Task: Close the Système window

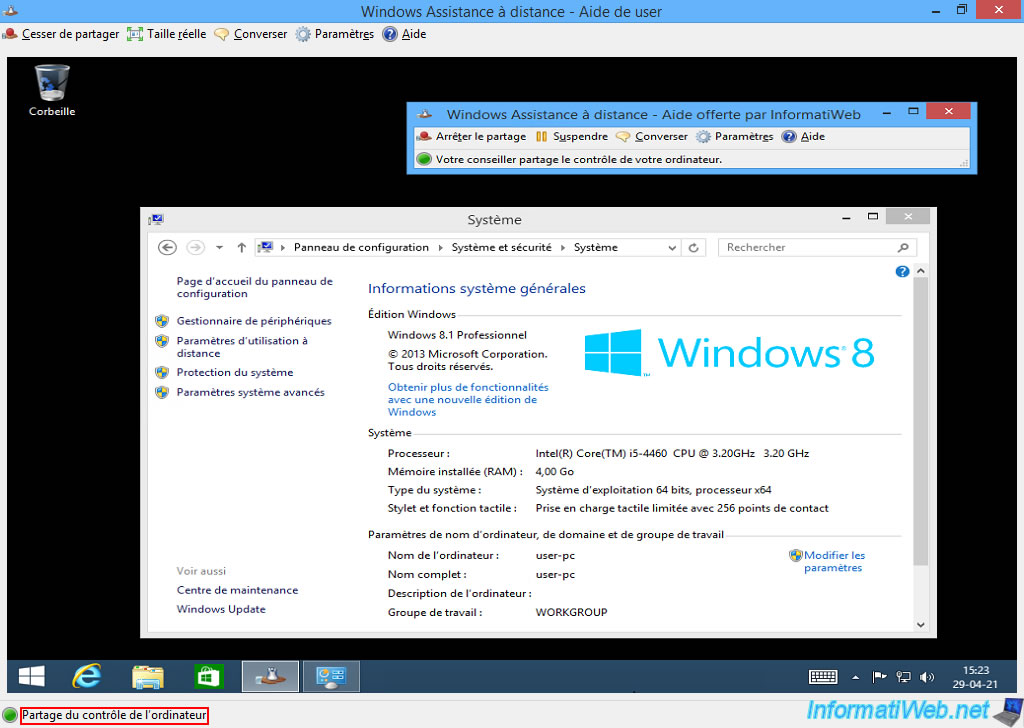Action: 908,217
